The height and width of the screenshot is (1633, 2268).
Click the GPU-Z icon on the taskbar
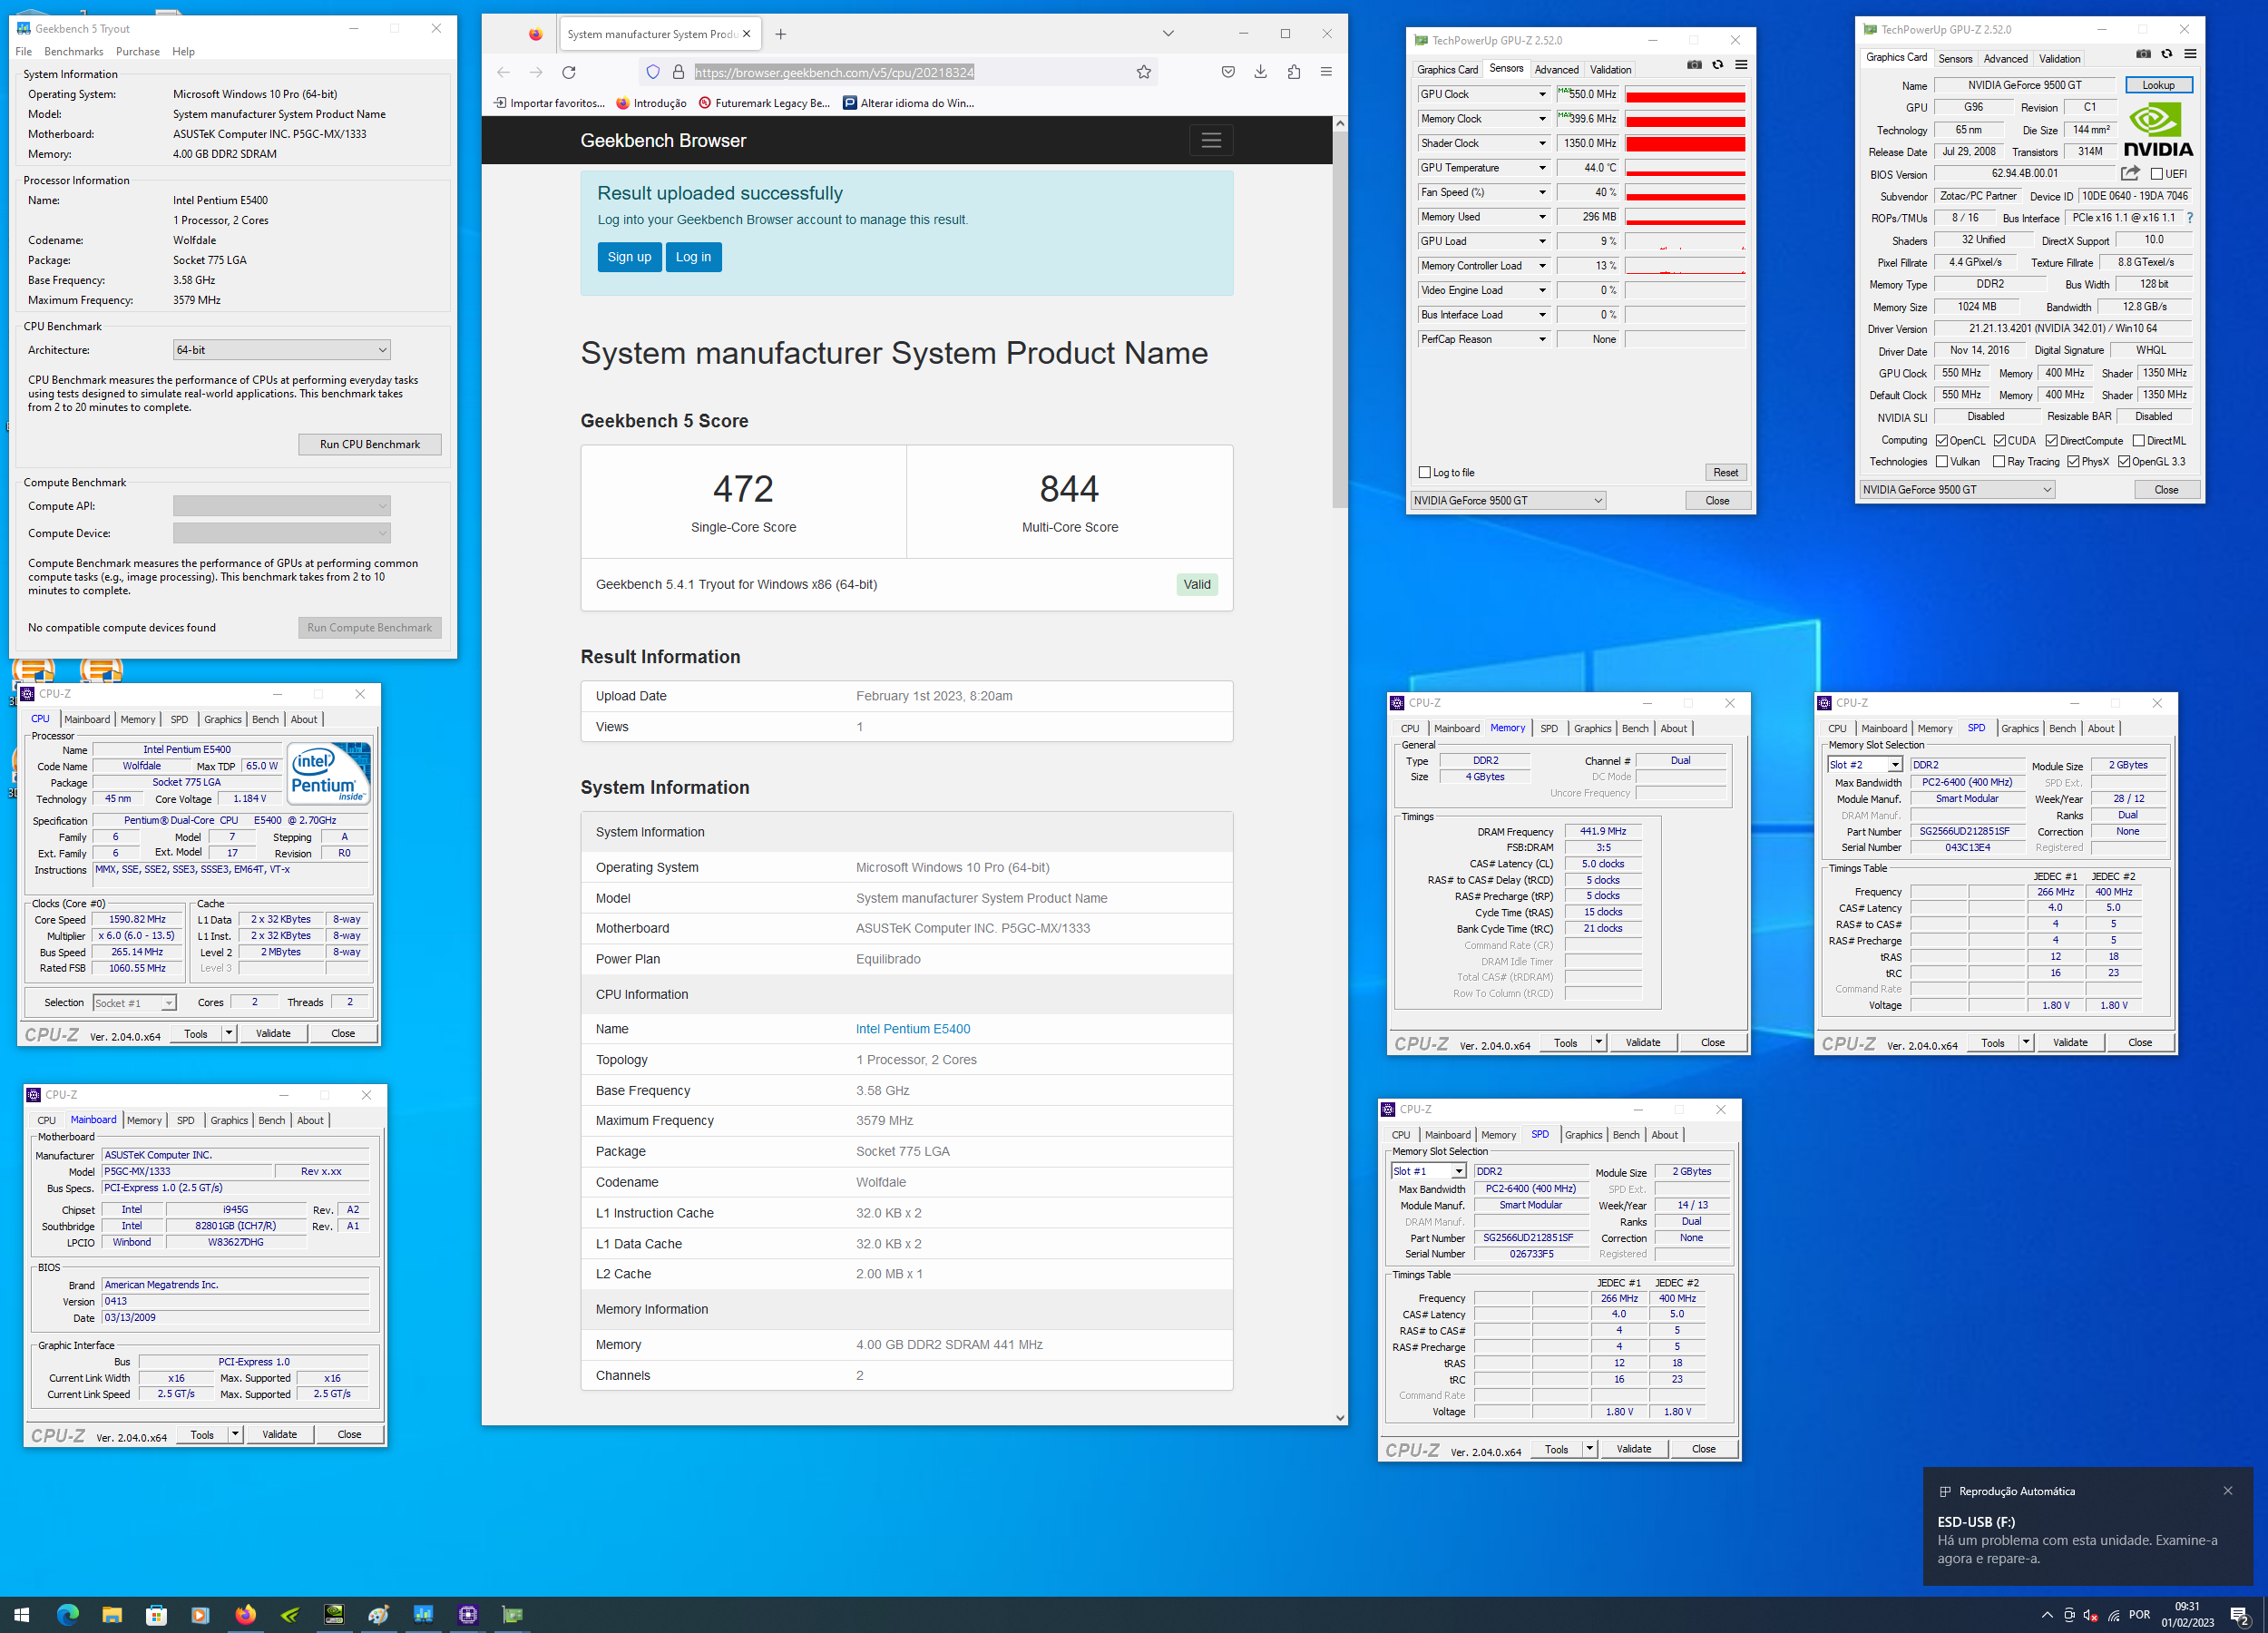(512, 1614)
